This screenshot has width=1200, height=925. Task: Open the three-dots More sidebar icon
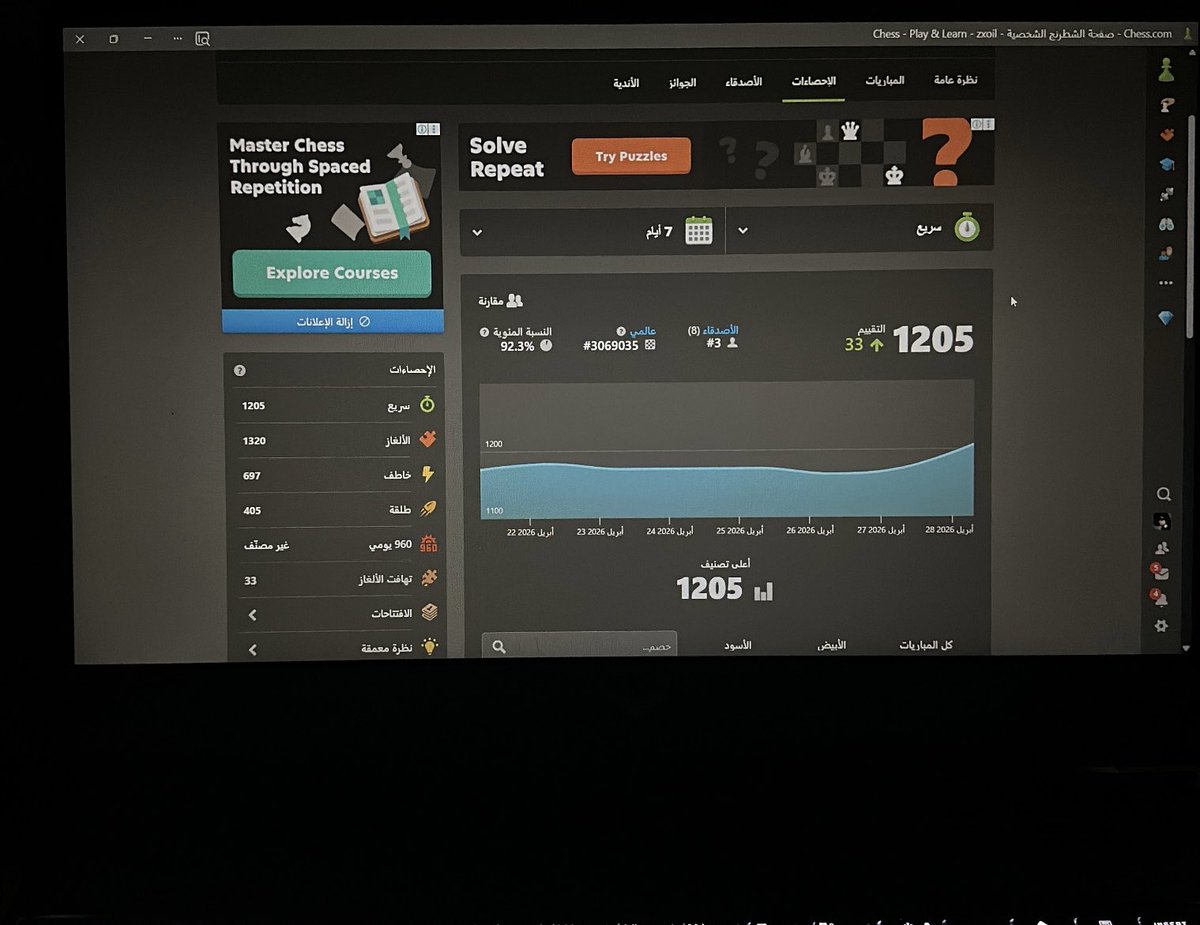pos(1165,283)
